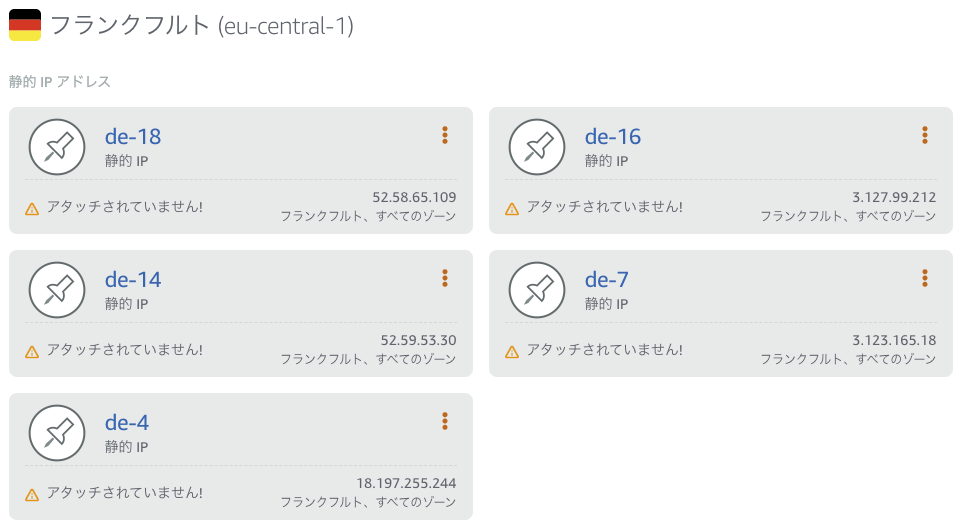Click the pin icon for de-16

[538, 148]
